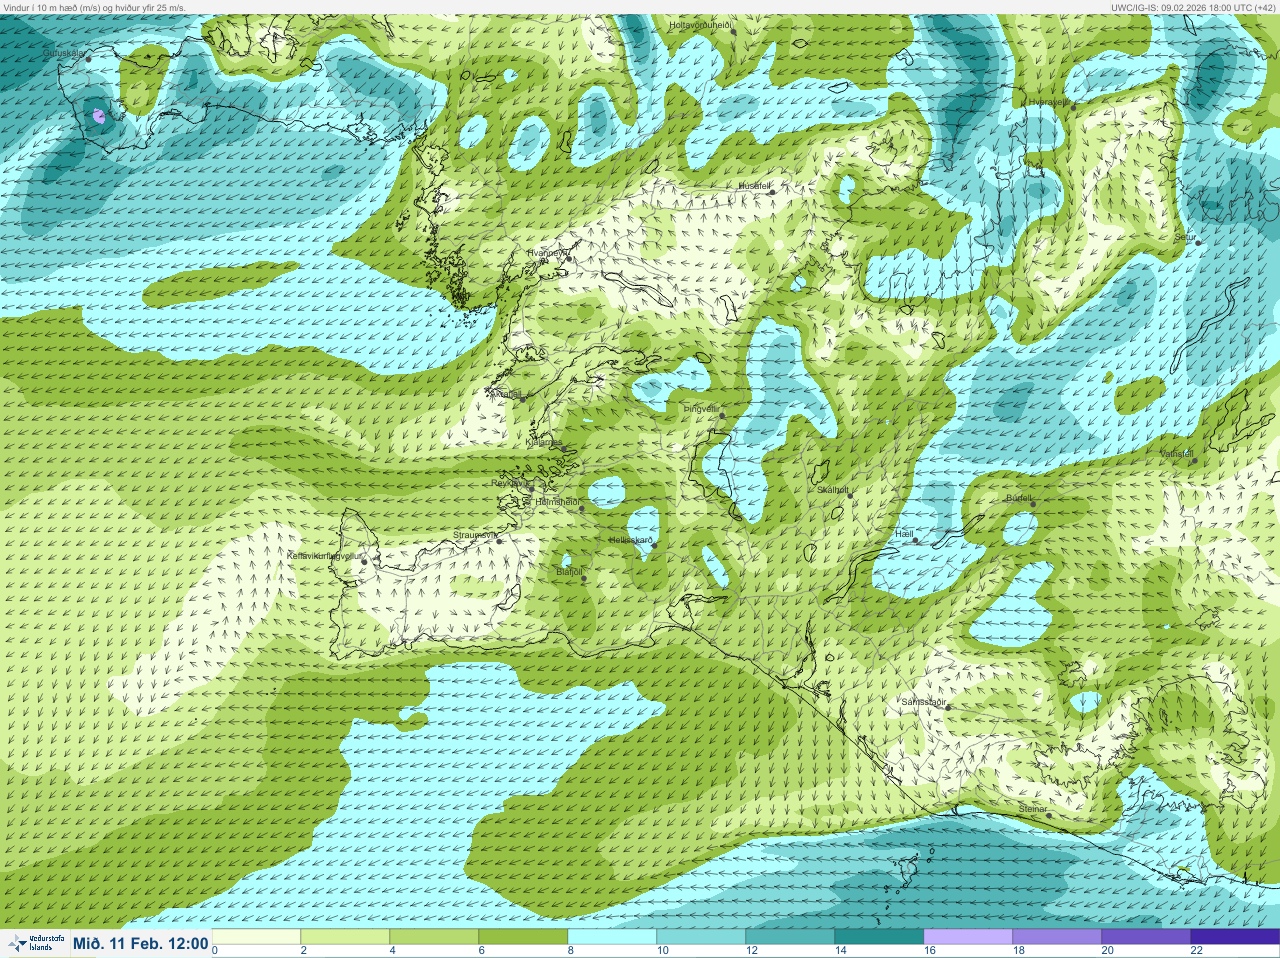
Task: Select the 18–20 m/s purple legend swatch
Action: coord(1057,936)
